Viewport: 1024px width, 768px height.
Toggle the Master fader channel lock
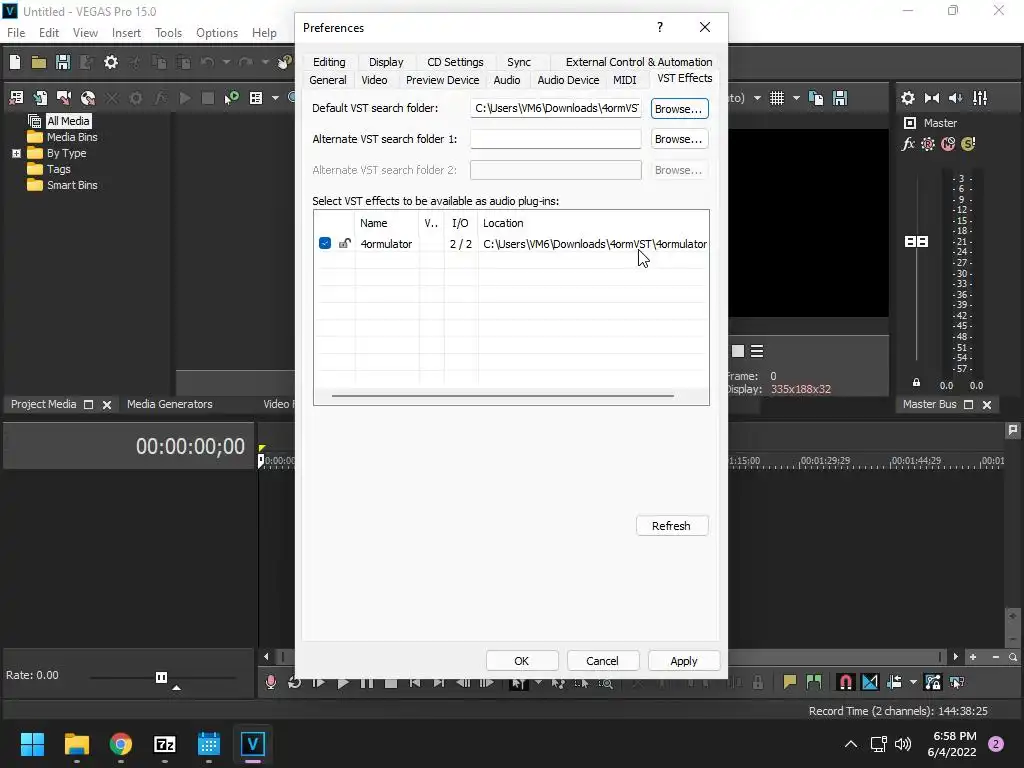(x=916, y=383)
